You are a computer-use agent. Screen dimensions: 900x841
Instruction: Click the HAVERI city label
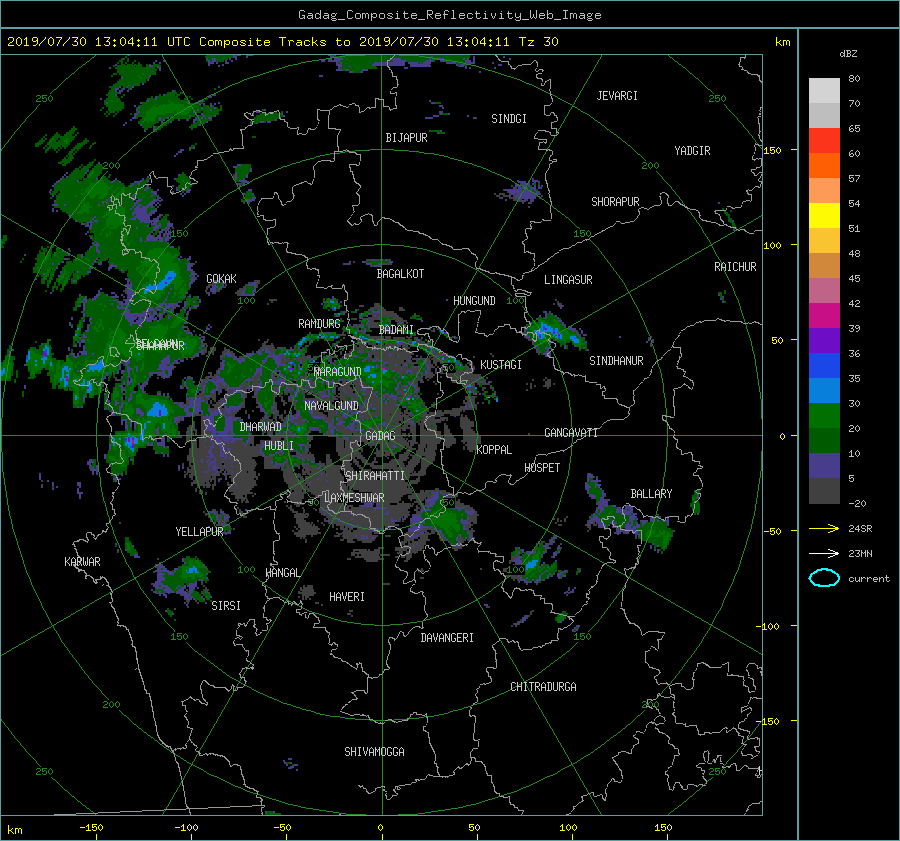click(347, 597)
